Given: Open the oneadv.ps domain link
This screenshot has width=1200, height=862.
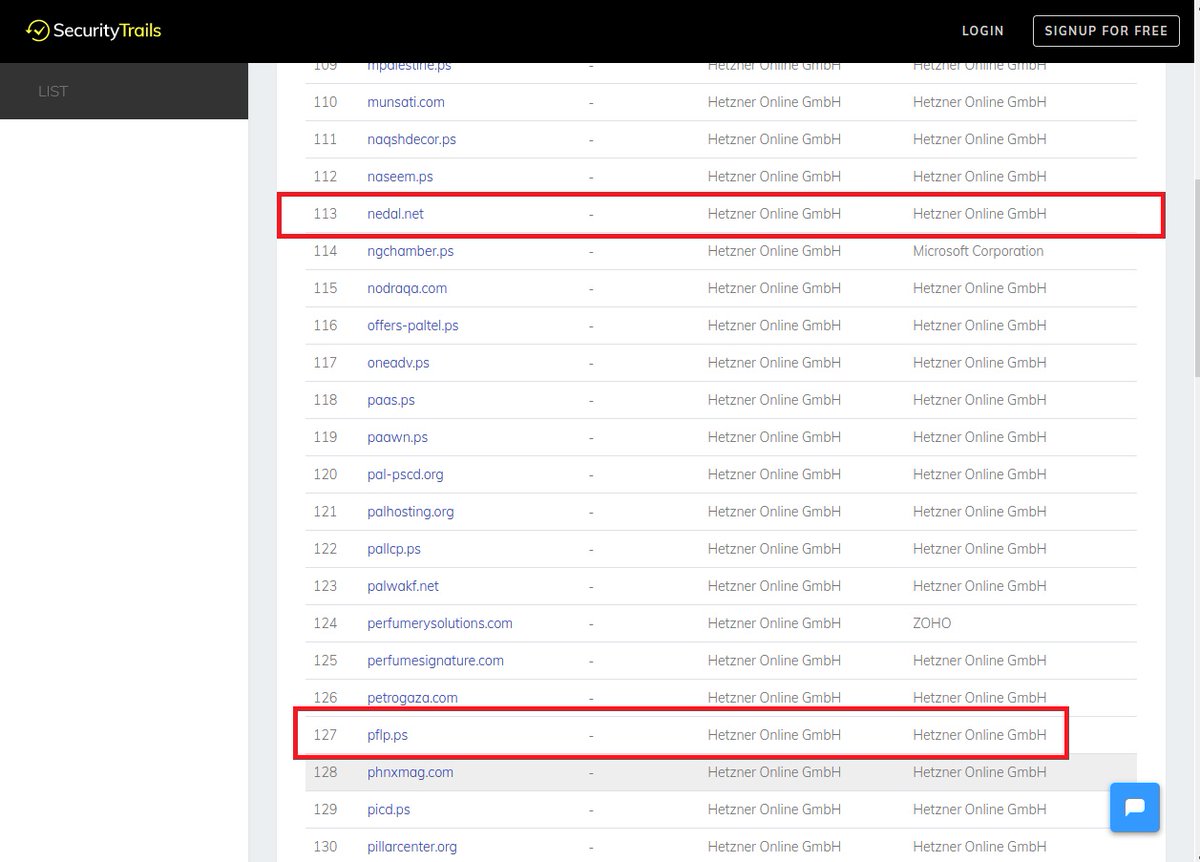Looking at the screenshot, I should pos(398,362).
